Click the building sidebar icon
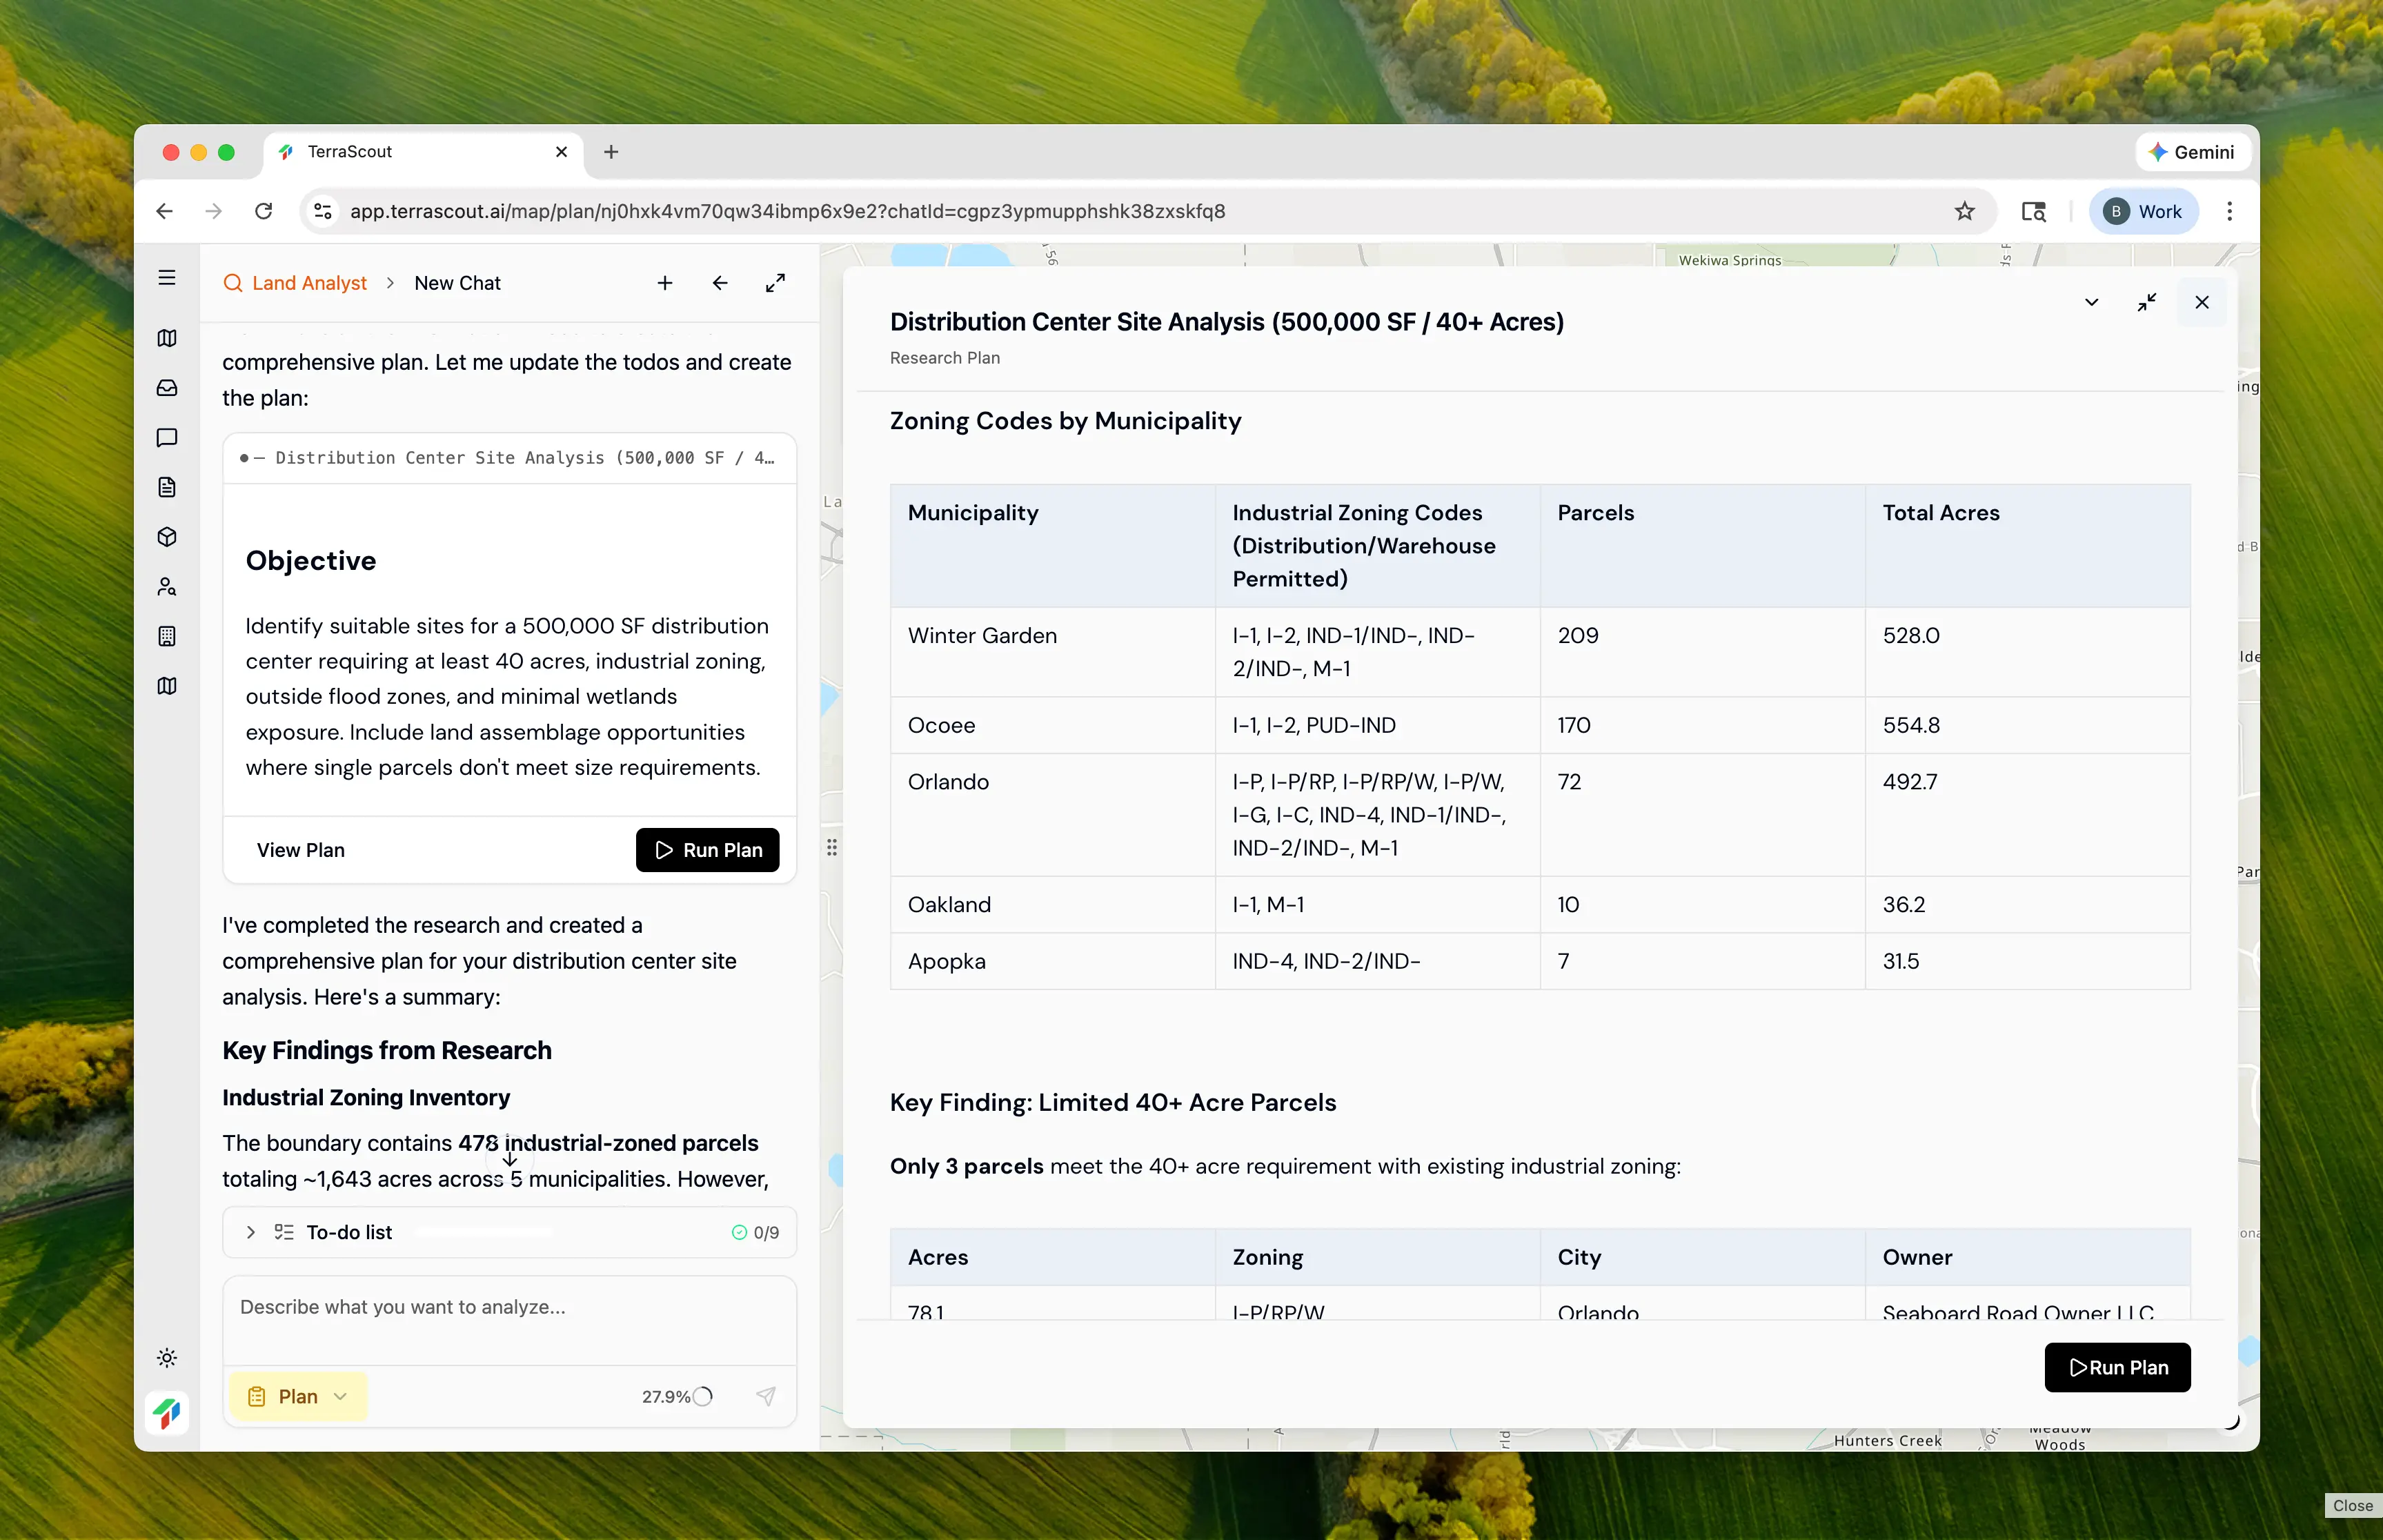The image size is (2383, 1540). (167, 636)
